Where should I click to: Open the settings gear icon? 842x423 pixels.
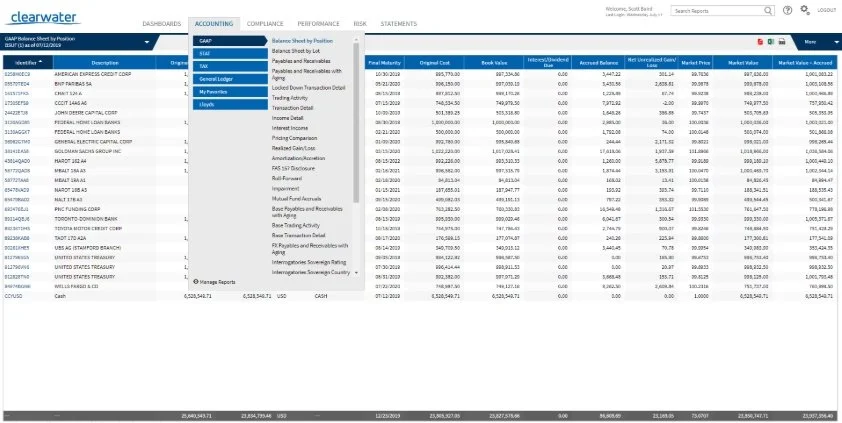804,10
